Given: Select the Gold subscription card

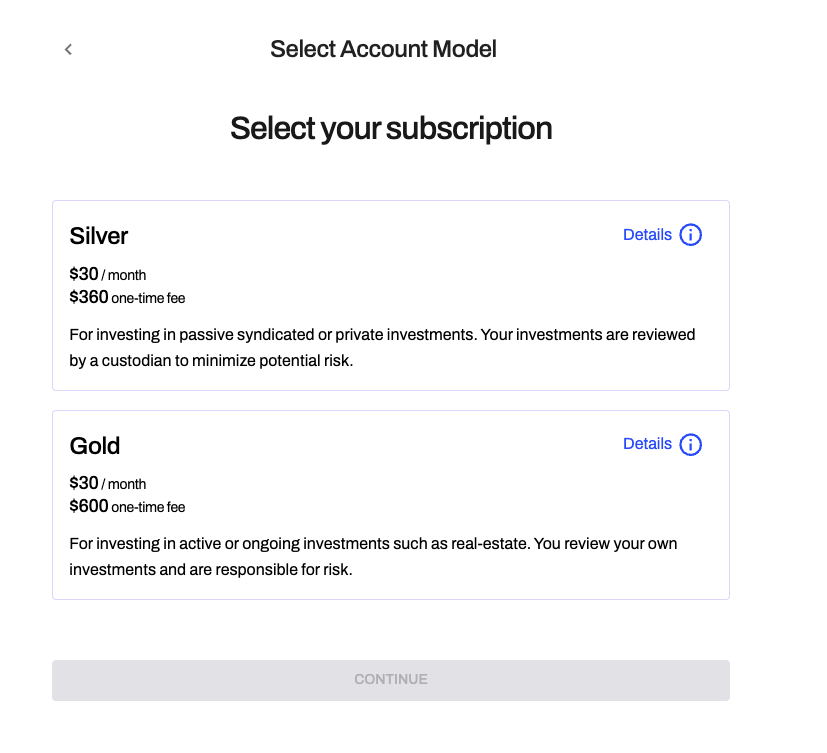Looking at the screenshot, I should click(x=390, y=504).
